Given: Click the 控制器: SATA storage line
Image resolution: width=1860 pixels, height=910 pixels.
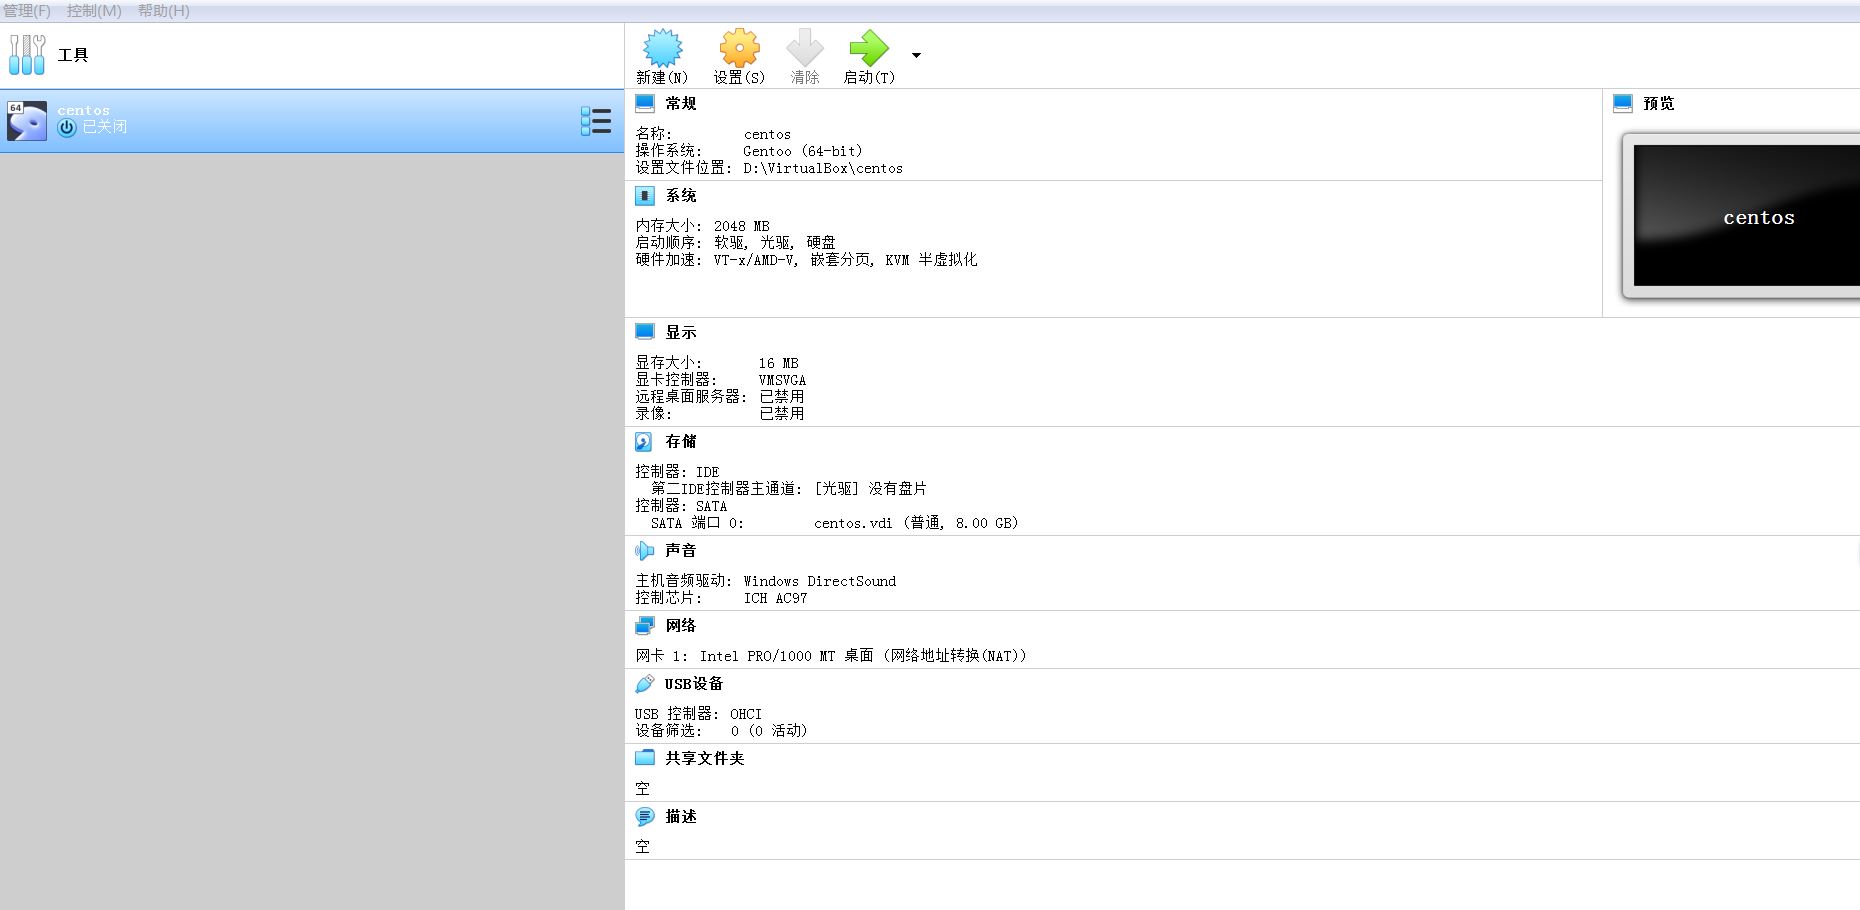Looking at the screenshot, I should [x=681, y=506].
